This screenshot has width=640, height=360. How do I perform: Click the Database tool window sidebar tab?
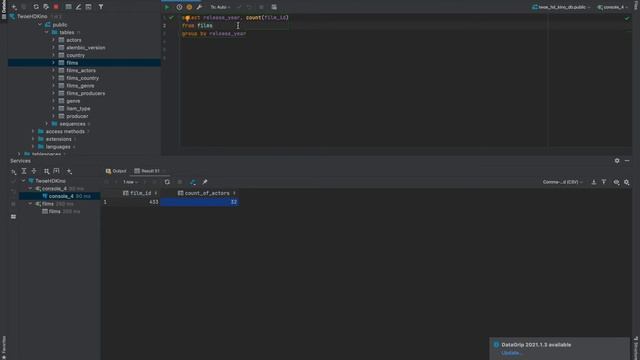point(4,9)
